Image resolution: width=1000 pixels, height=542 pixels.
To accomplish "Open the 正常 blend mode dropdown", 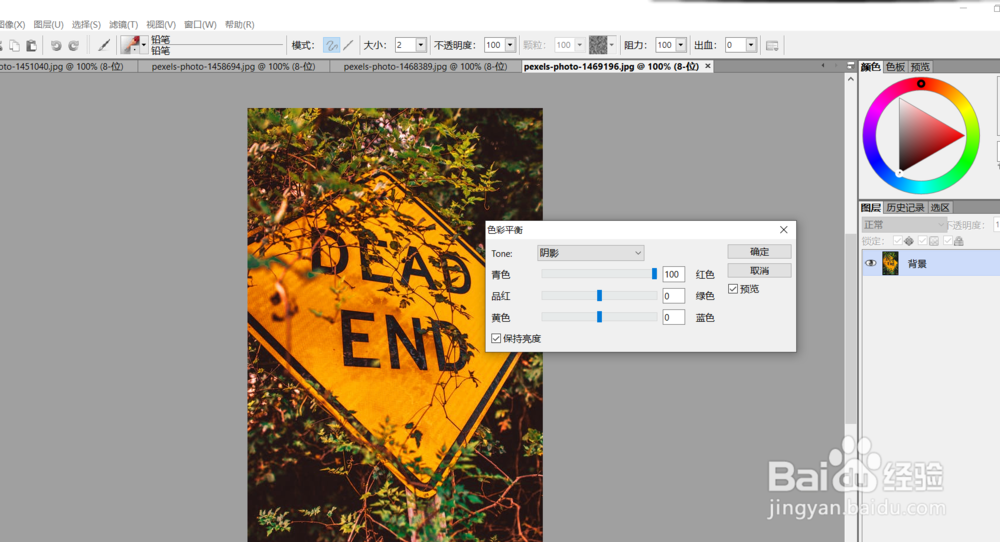I will coord(903,225).
